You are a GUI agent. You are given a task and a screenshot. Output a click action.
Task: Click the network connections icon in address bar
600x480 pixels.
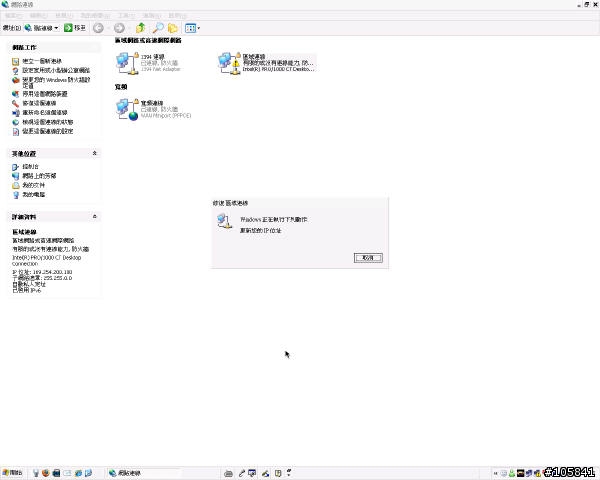coord(28,28)
